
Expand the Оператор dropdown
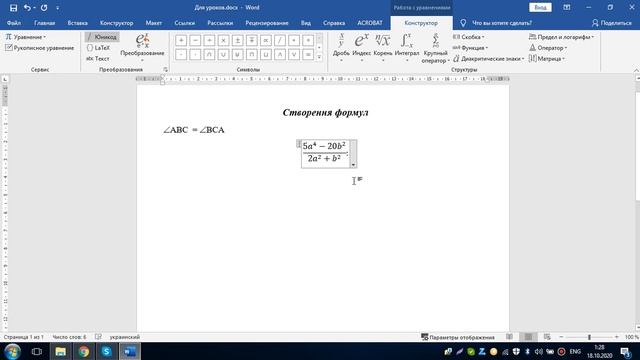click(x=548, y=48)
